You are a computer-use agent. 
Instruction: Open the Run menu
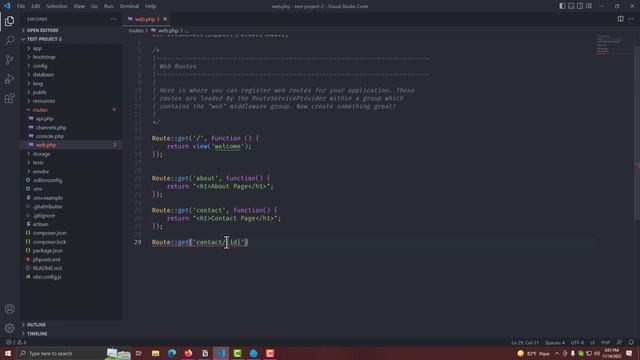109,6
